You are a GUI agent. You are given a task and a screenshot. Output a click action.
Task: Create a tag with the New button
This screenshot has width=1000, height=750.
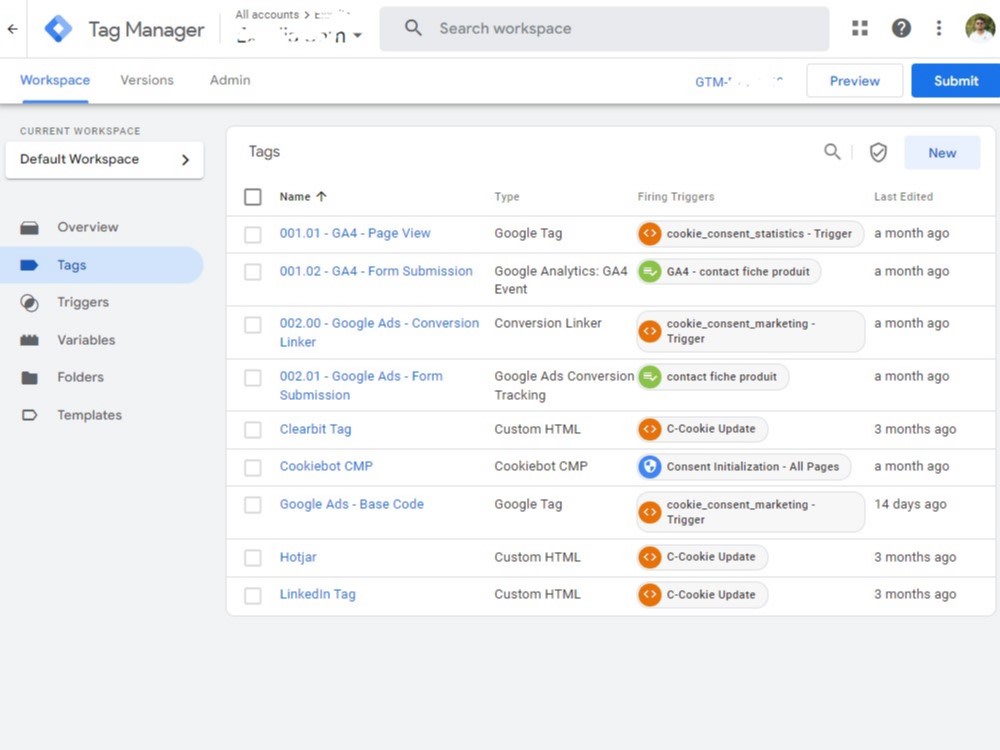[x=942, y=153]
